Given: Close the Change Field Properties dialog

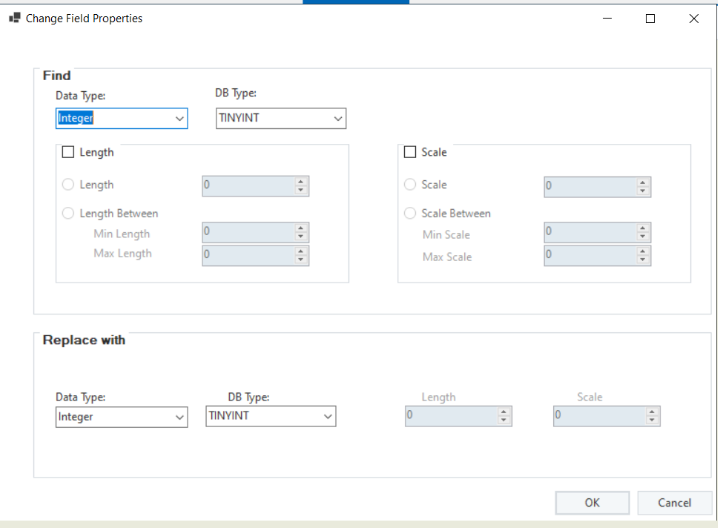Looking at the screenshot, I should point(694,18).
